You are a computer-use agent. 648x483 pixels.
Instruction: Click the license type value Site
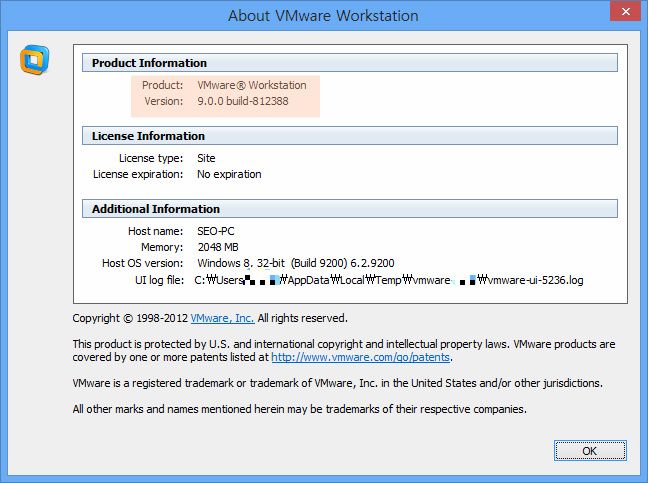click(206, 158)
